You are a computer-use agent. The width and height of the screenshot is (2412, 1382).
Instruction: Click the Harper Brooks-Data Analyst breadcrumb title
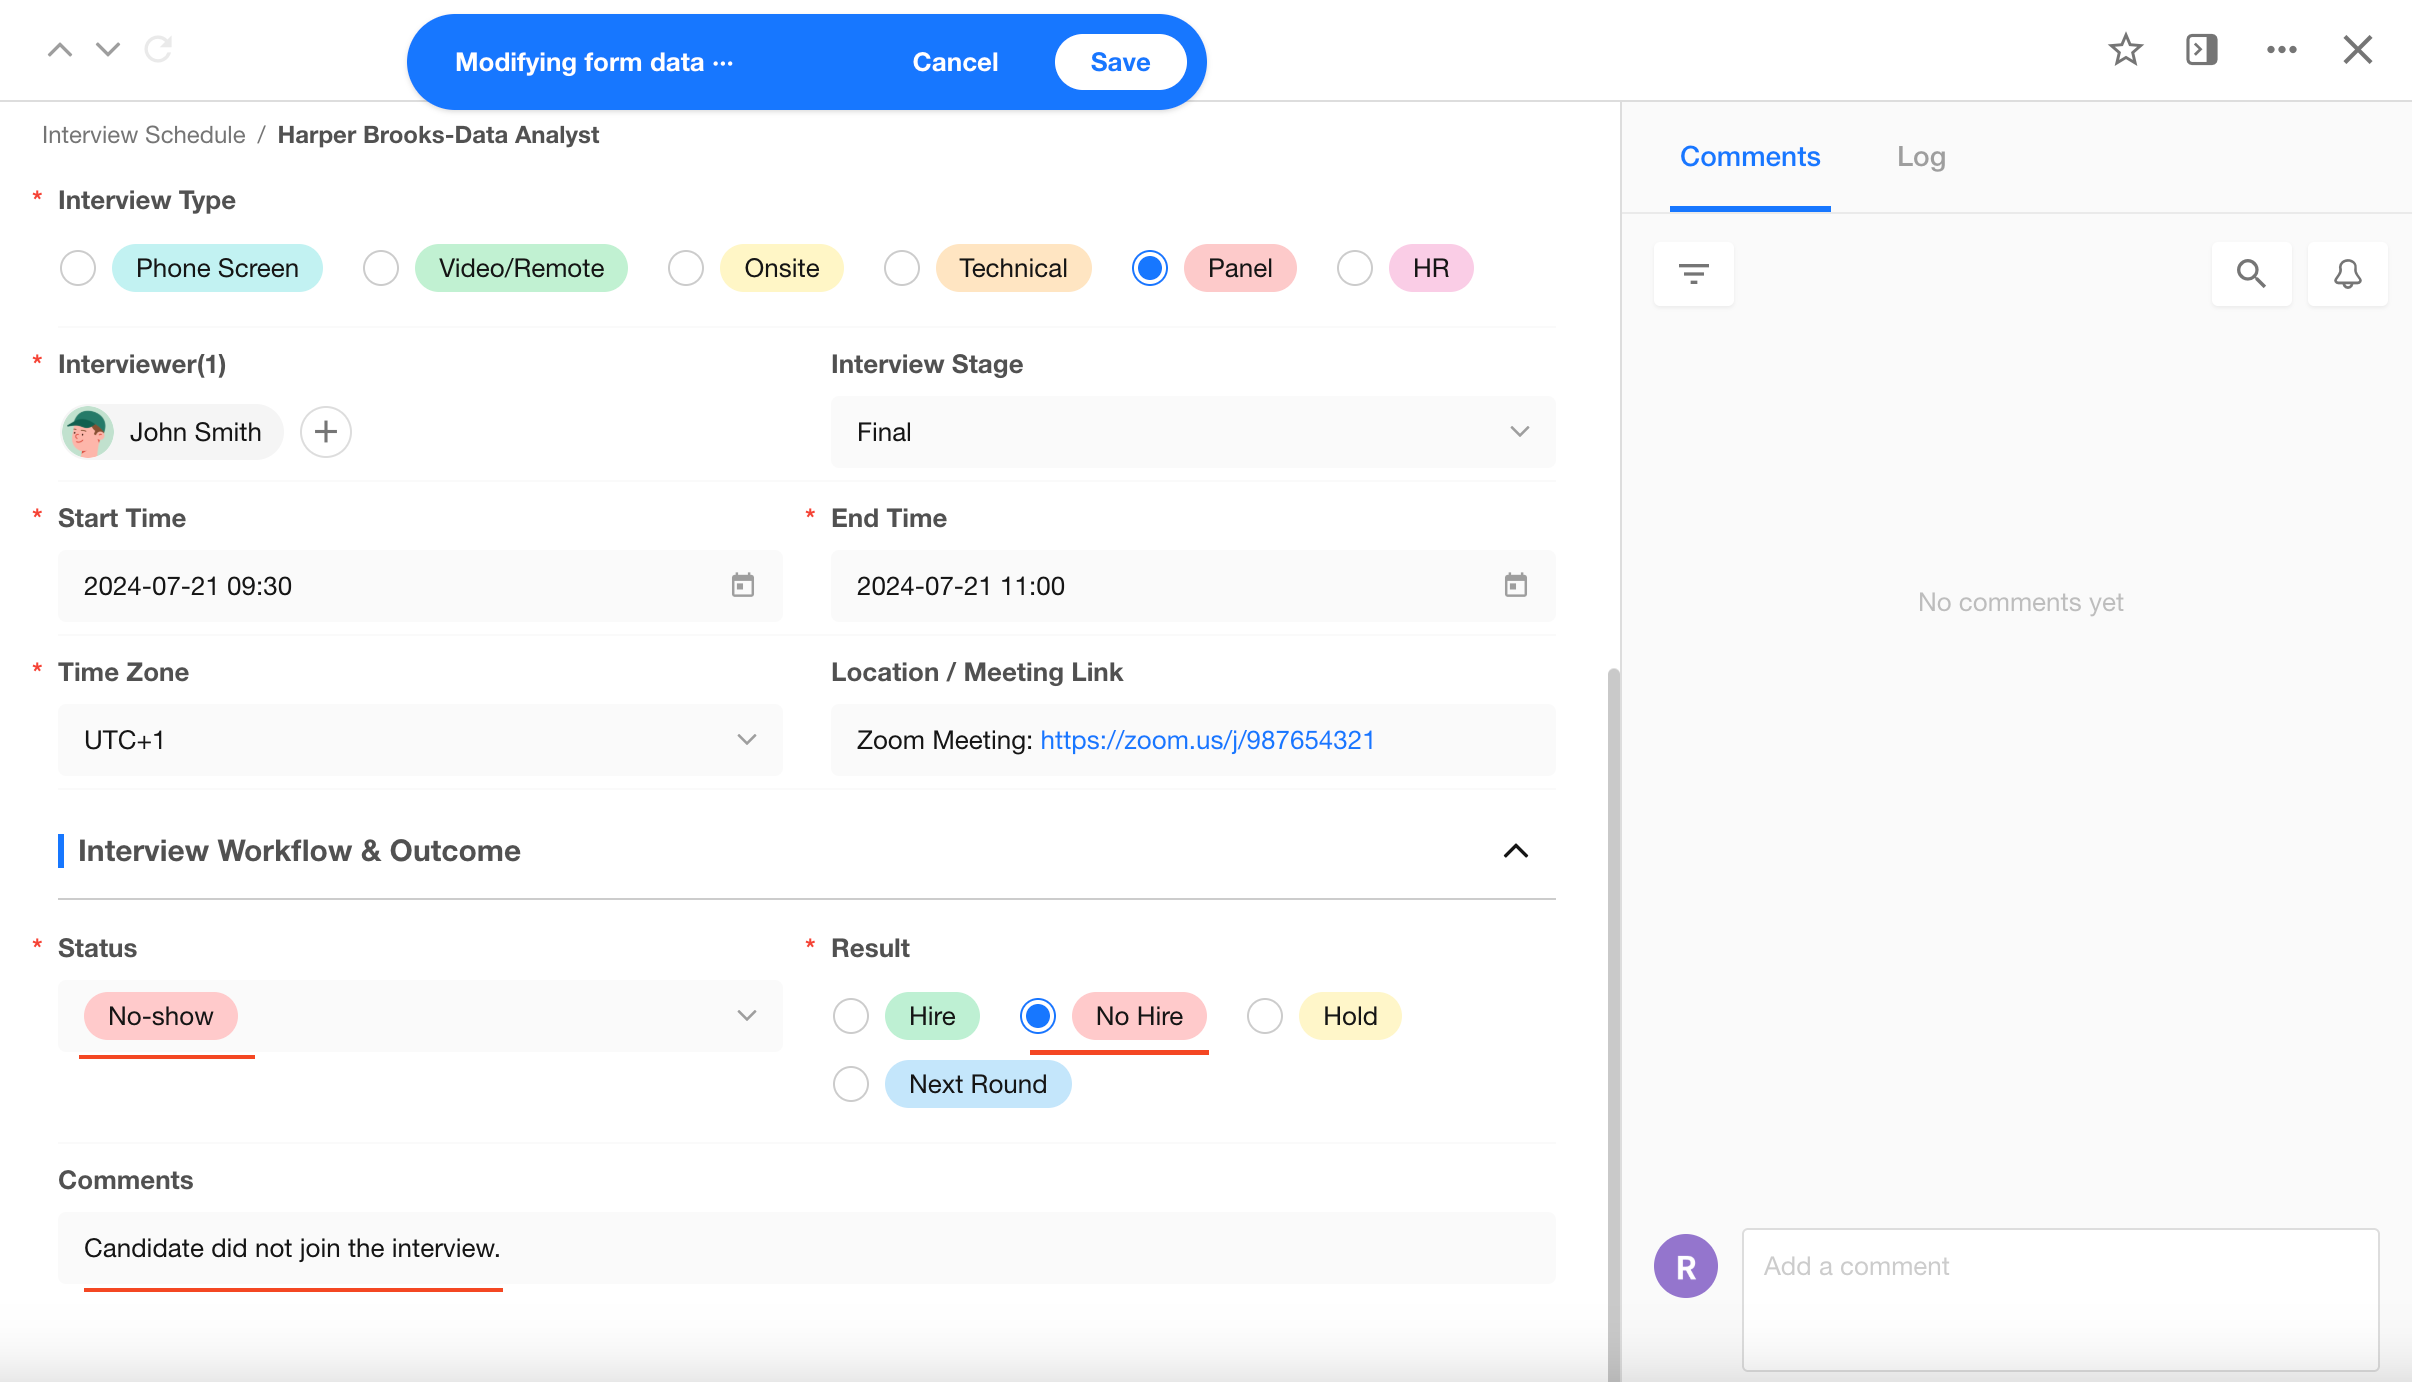coord(438,135)
